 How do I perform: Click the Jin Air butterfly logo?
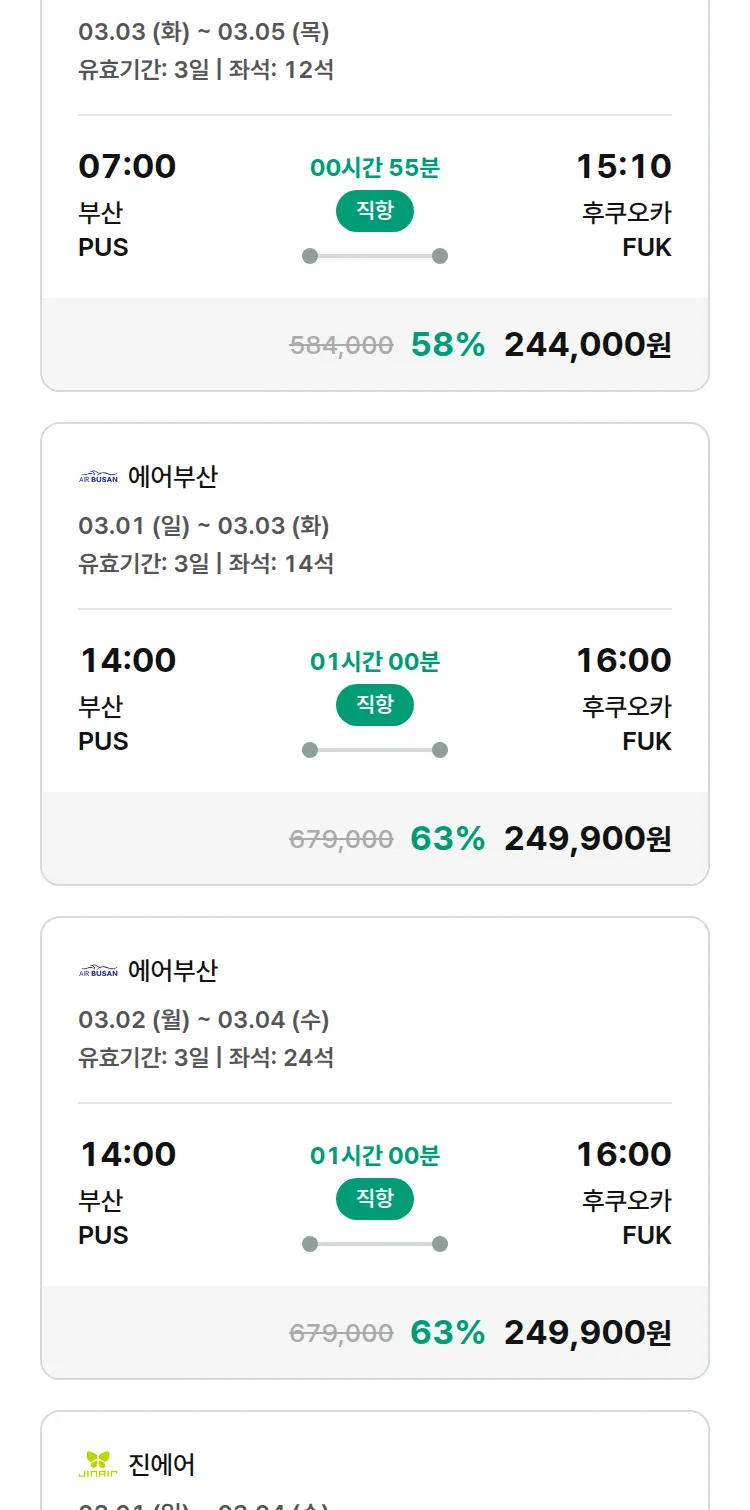(98, 1465)
